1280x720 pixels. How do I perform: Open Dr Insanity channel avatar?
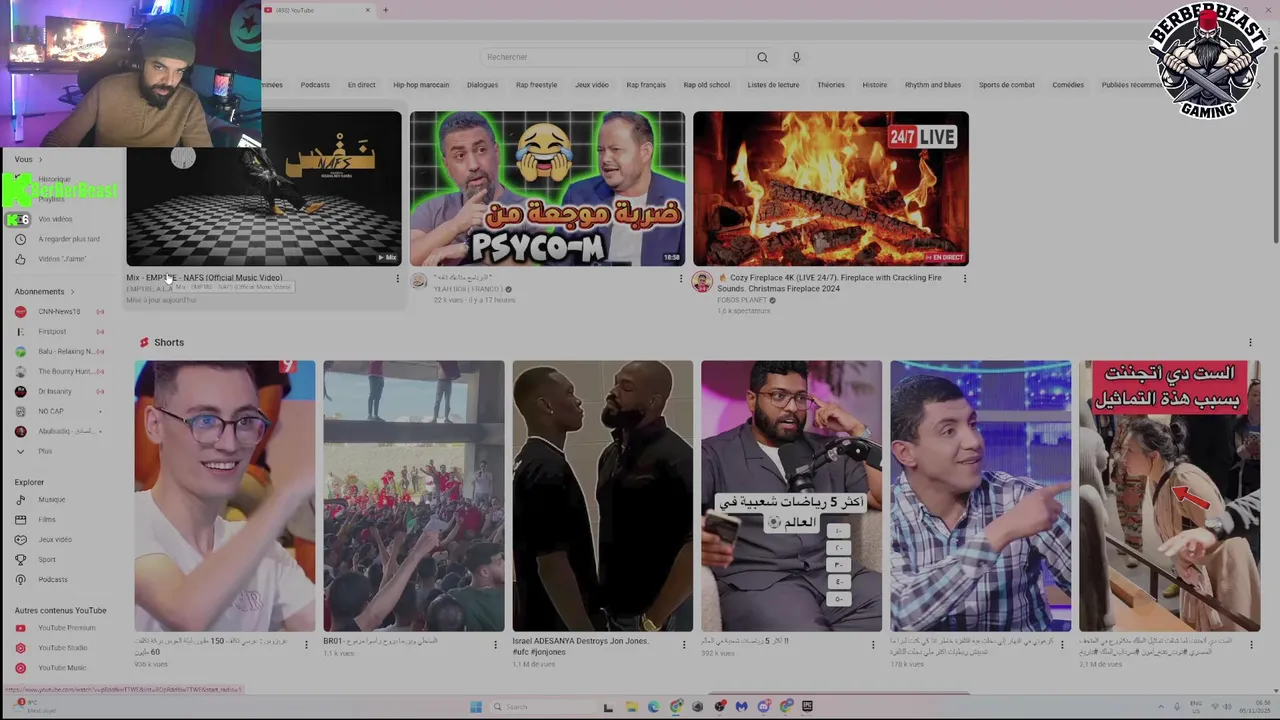pos(20,391)
